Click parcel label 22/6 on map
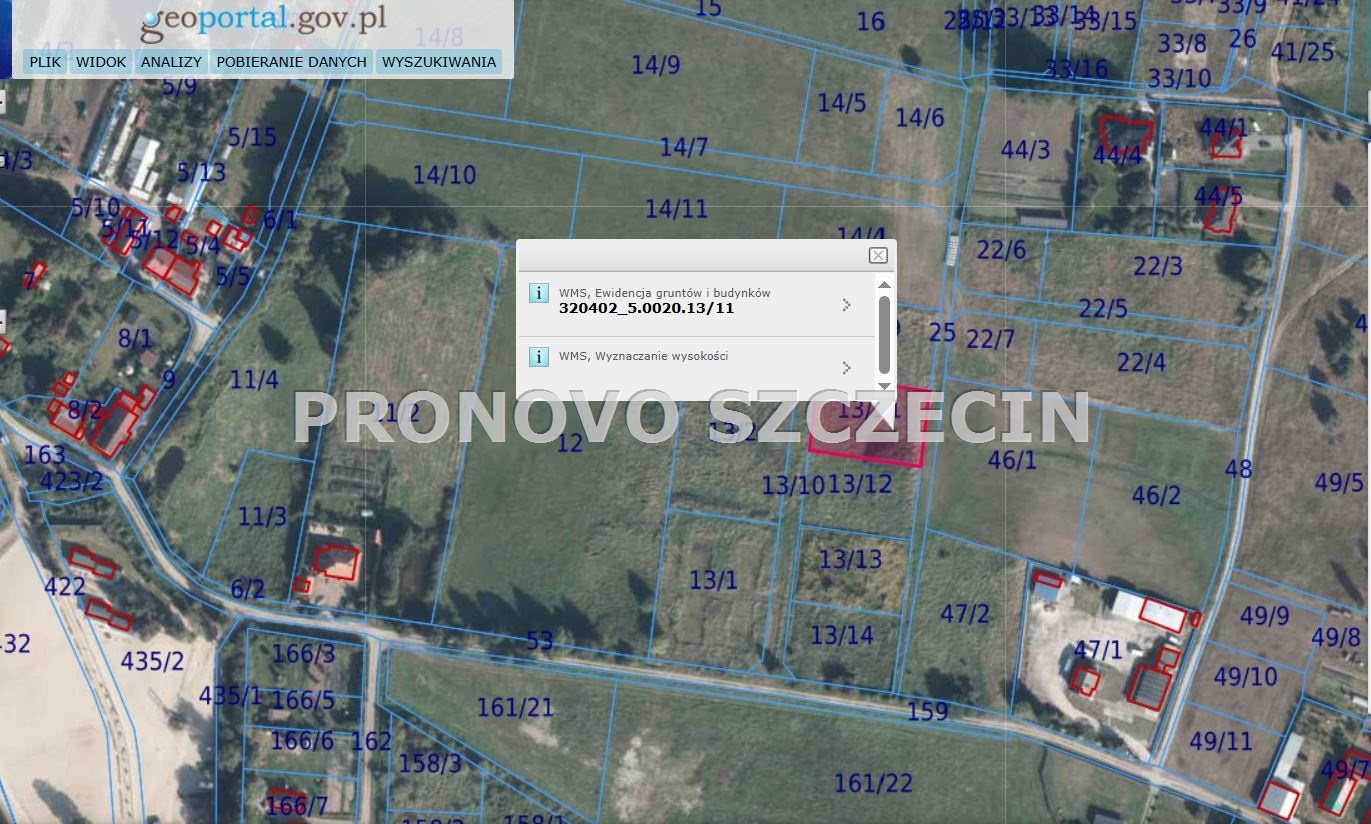This screenshot has height=824, width=1371. [x=1002, y=250]
